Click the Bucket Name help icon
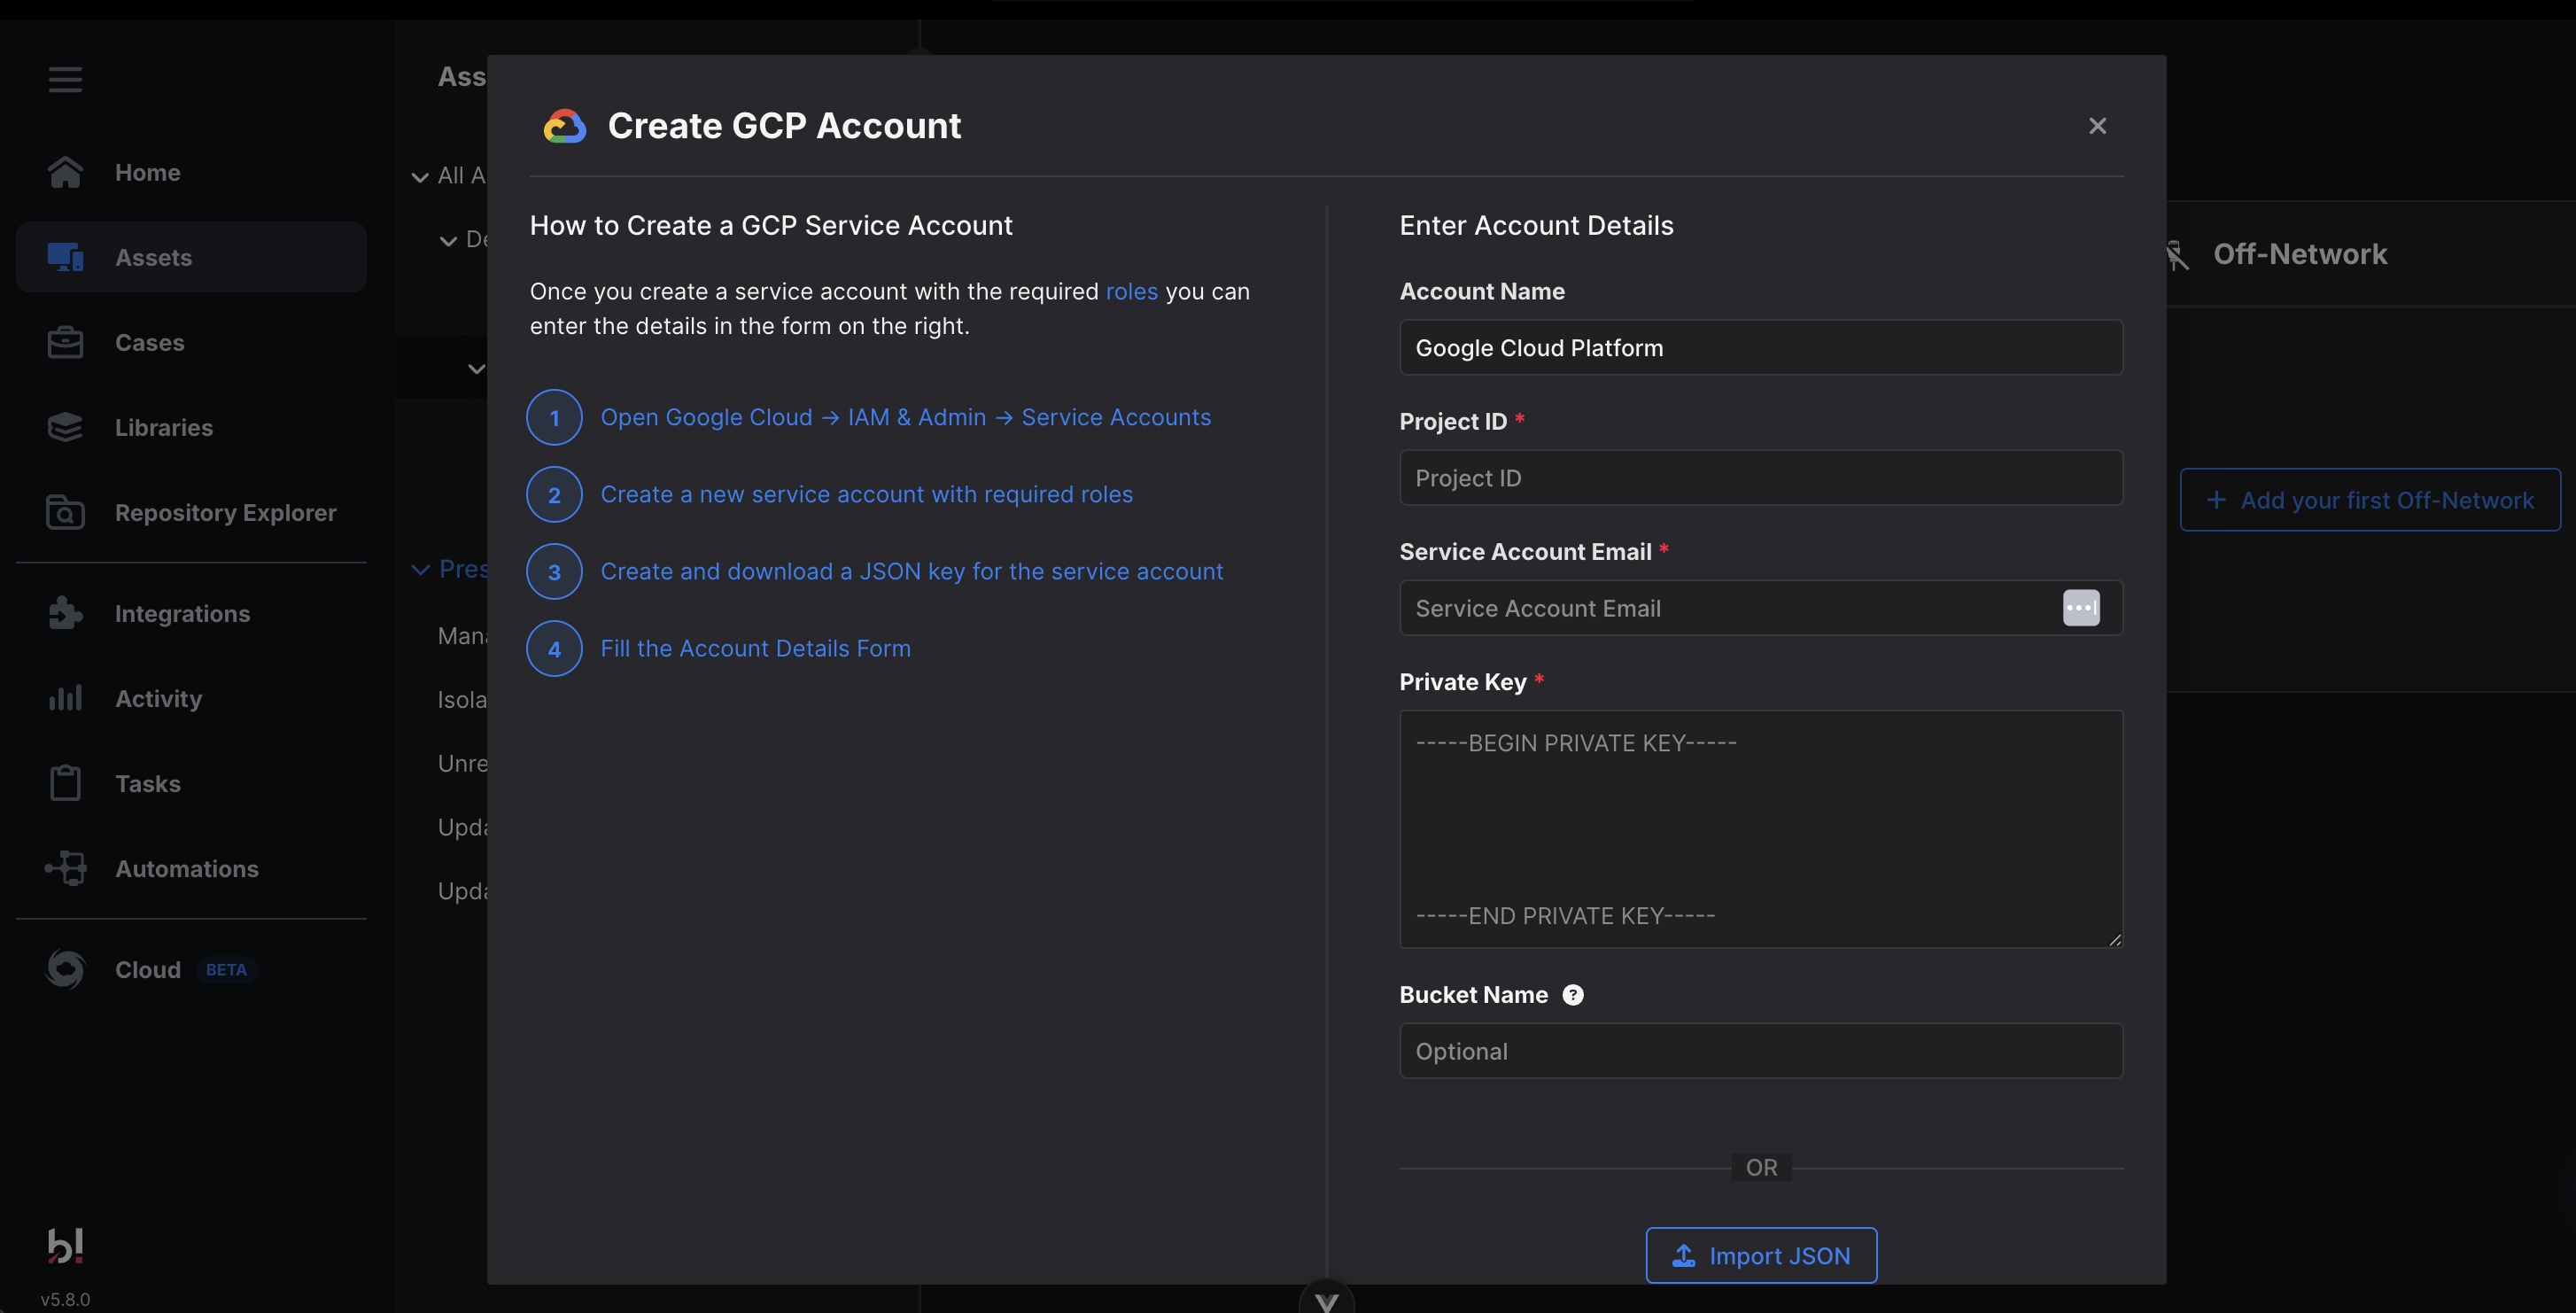 1572,995
